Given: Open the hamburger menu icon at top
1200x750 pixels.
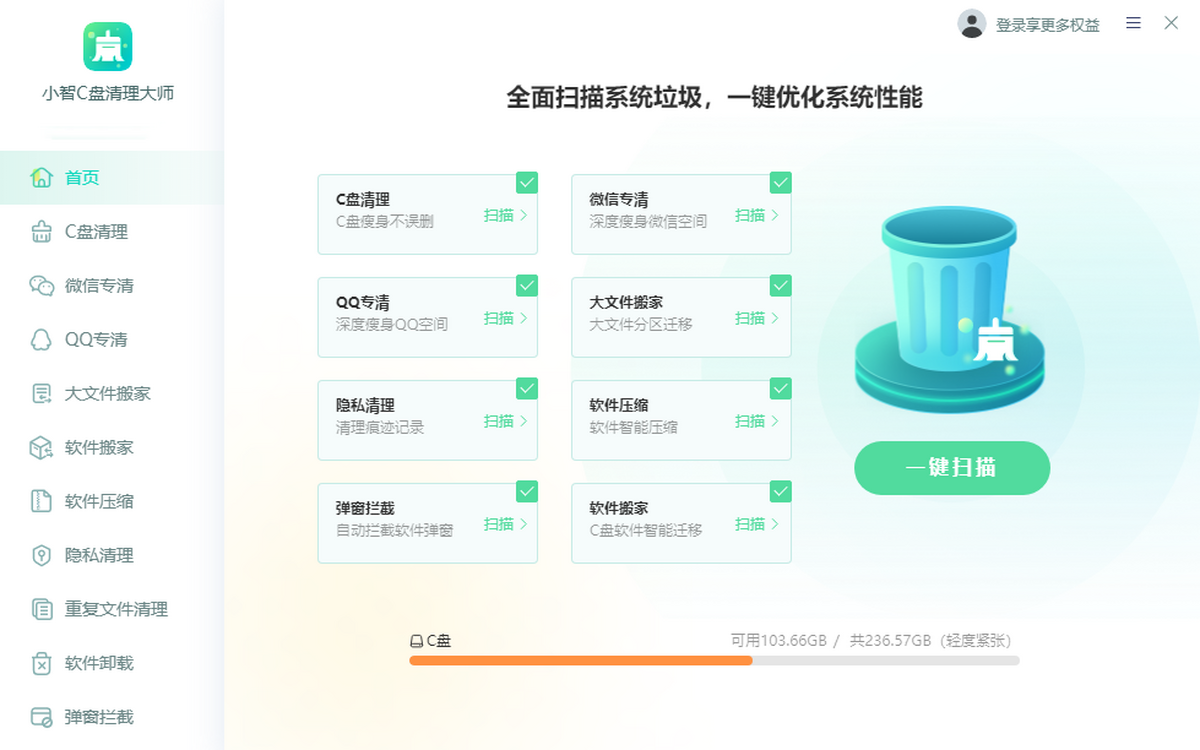Looking at the screenshot, I should [x=1133, y=23].
